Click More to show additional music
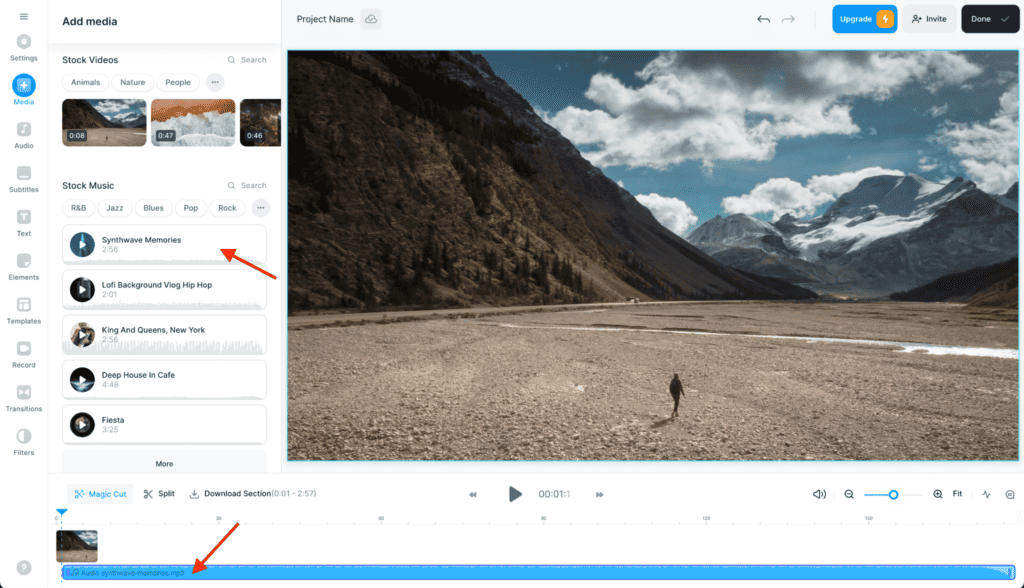1024x588 pixels. coord(164,463)
